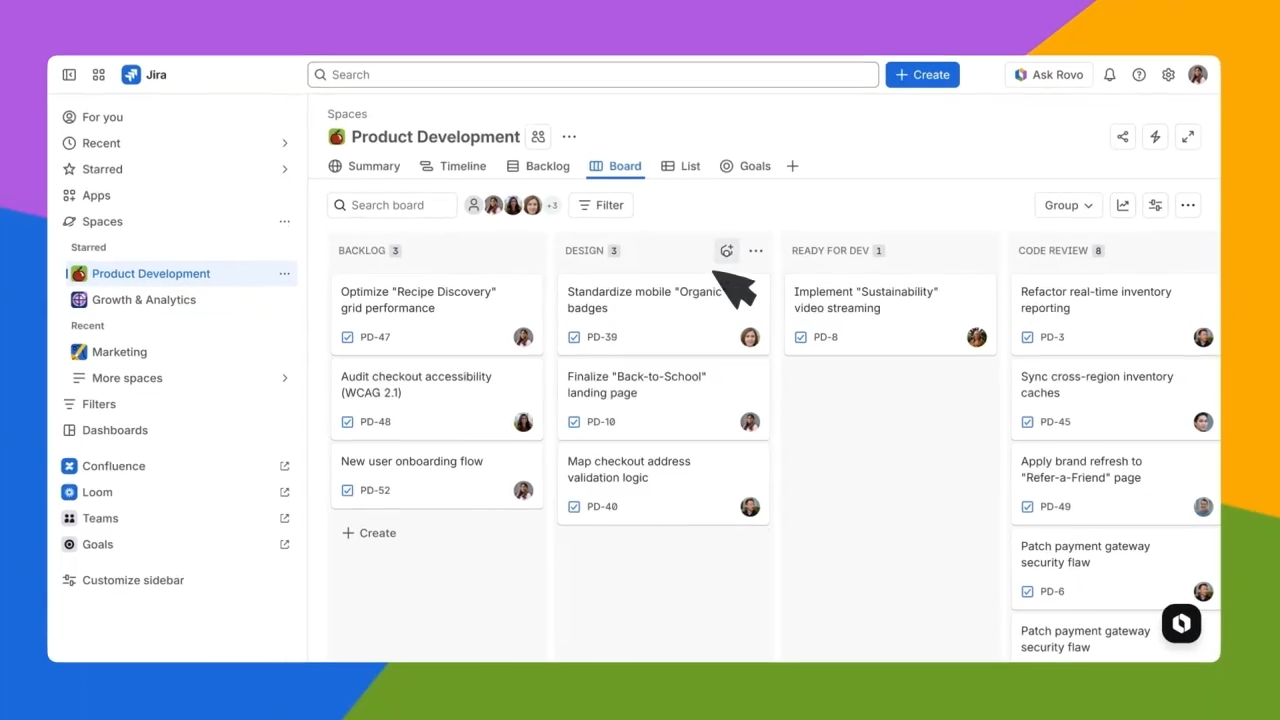The image size is (1280, 720).
Task: Add a new view with the plus icon
Action: 792,166
